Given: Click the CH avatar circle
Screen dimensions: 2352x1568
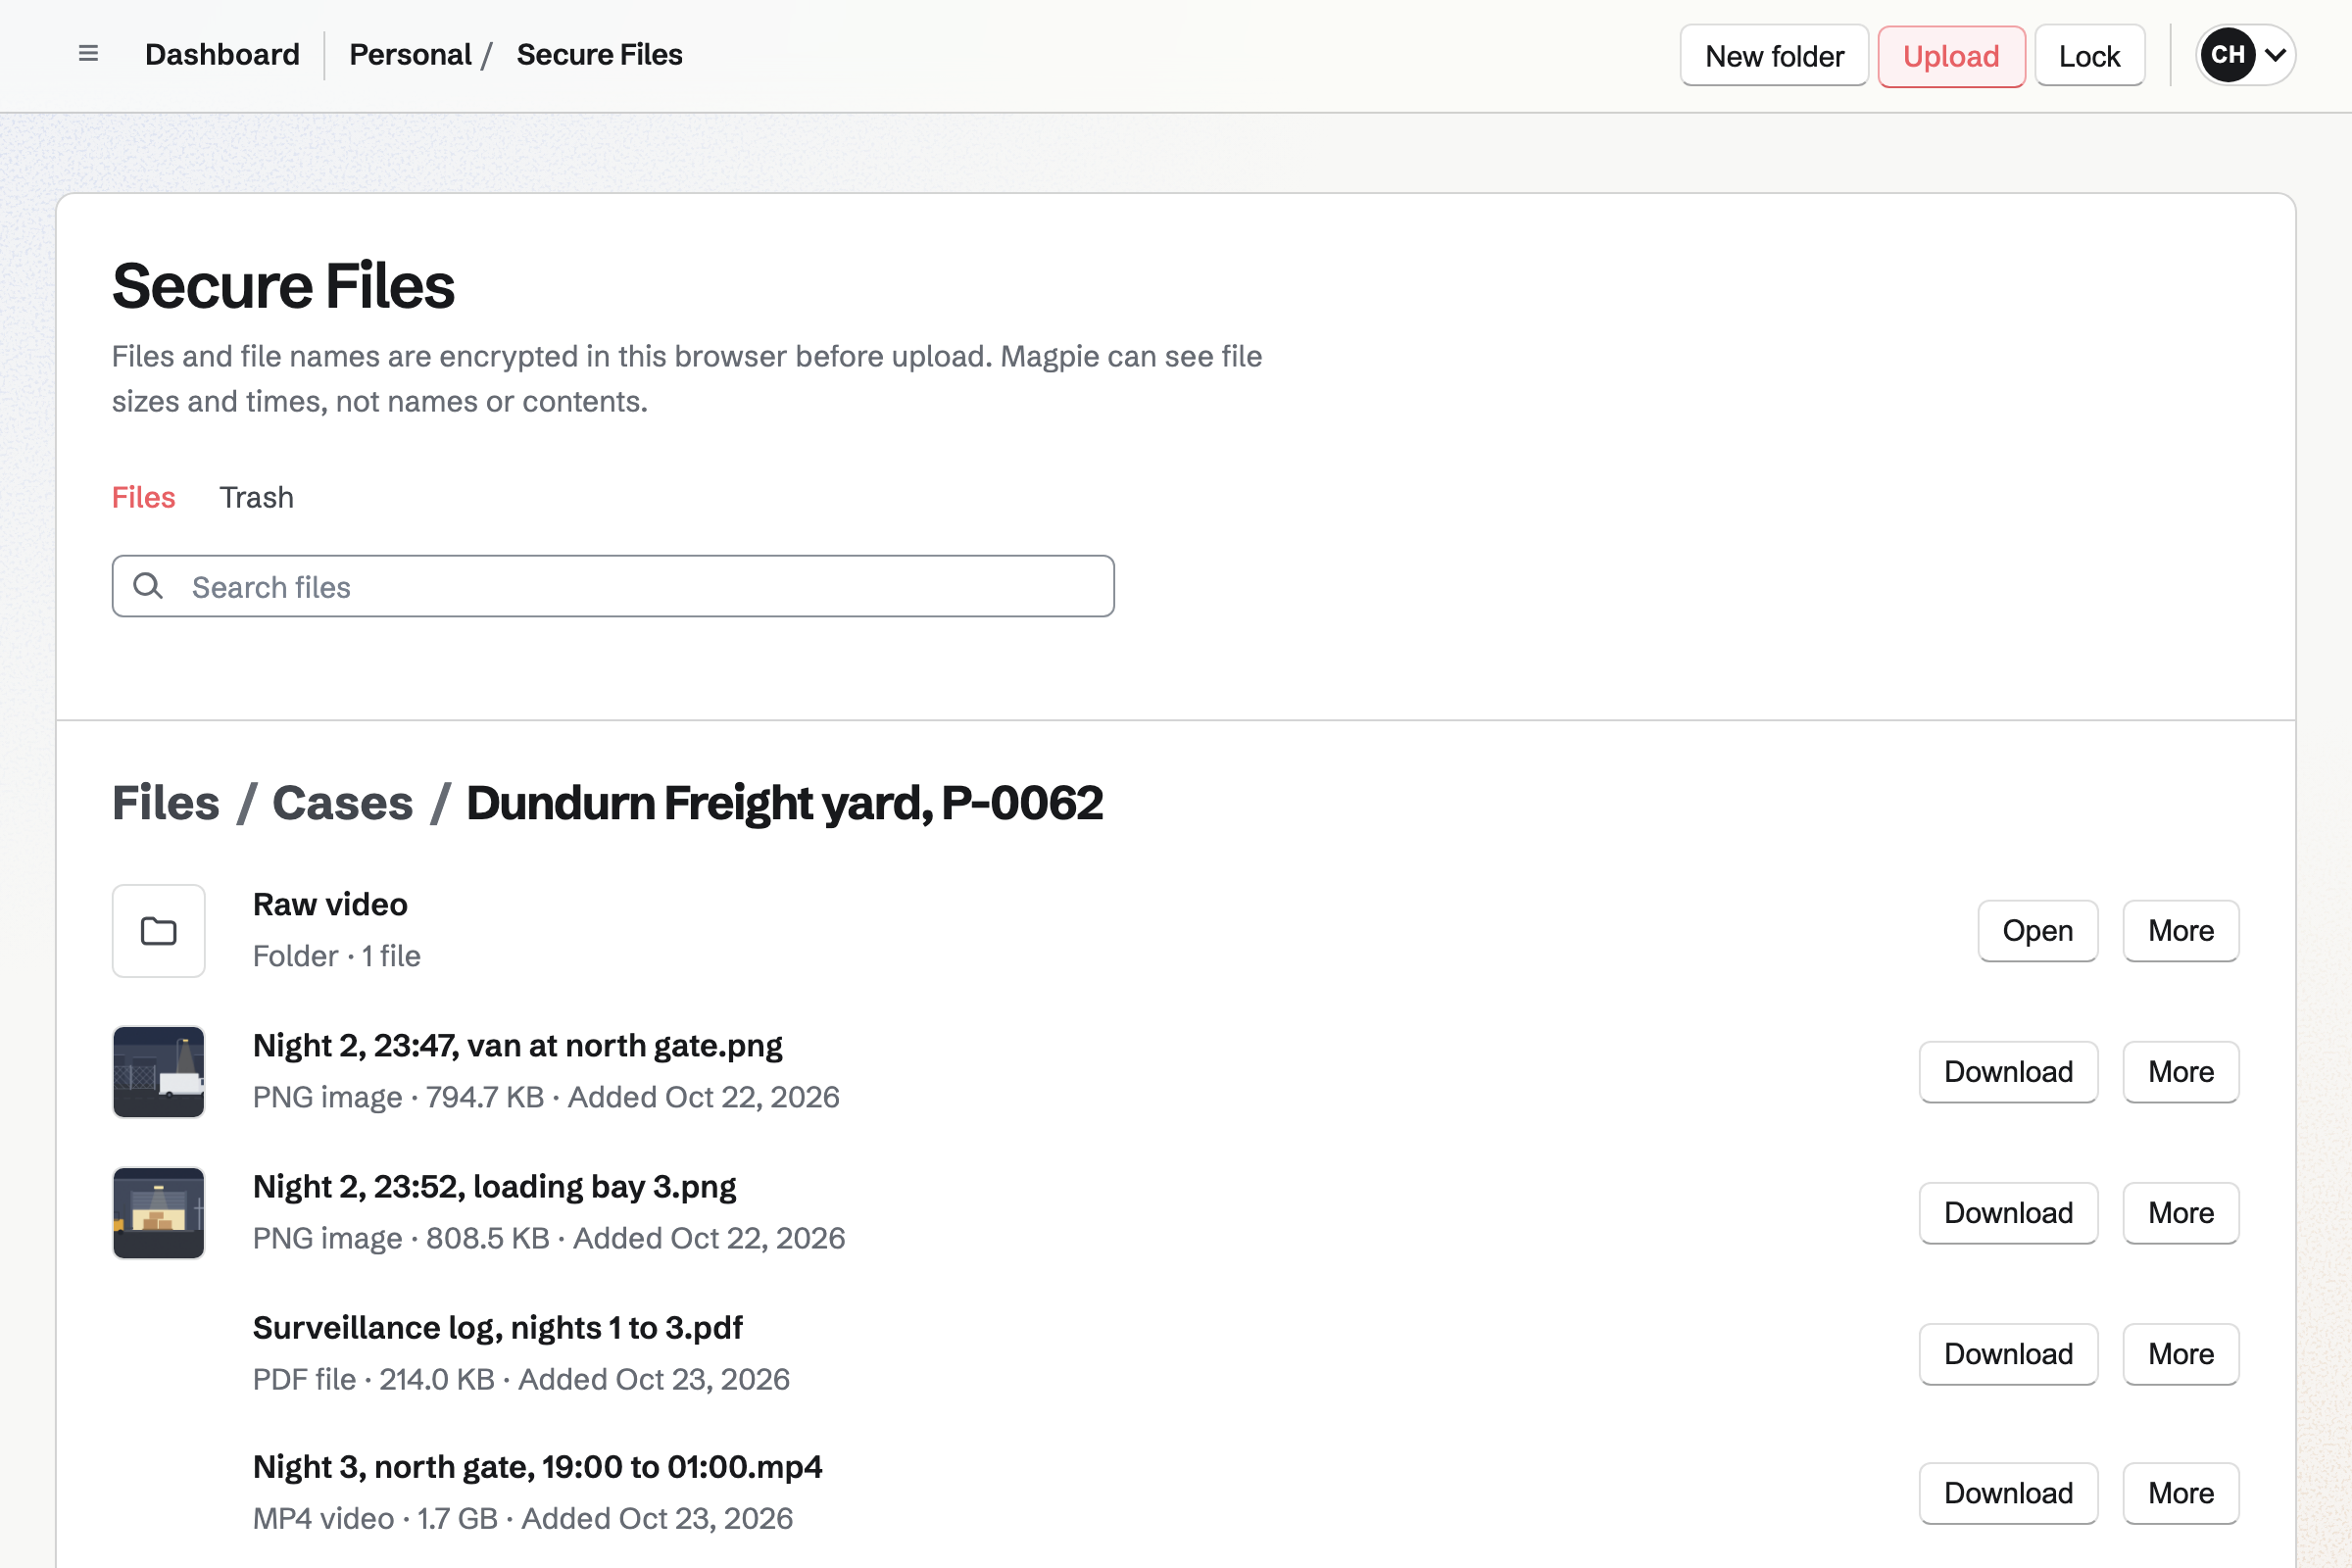Looking at the screenshot, I should 2228,55.
